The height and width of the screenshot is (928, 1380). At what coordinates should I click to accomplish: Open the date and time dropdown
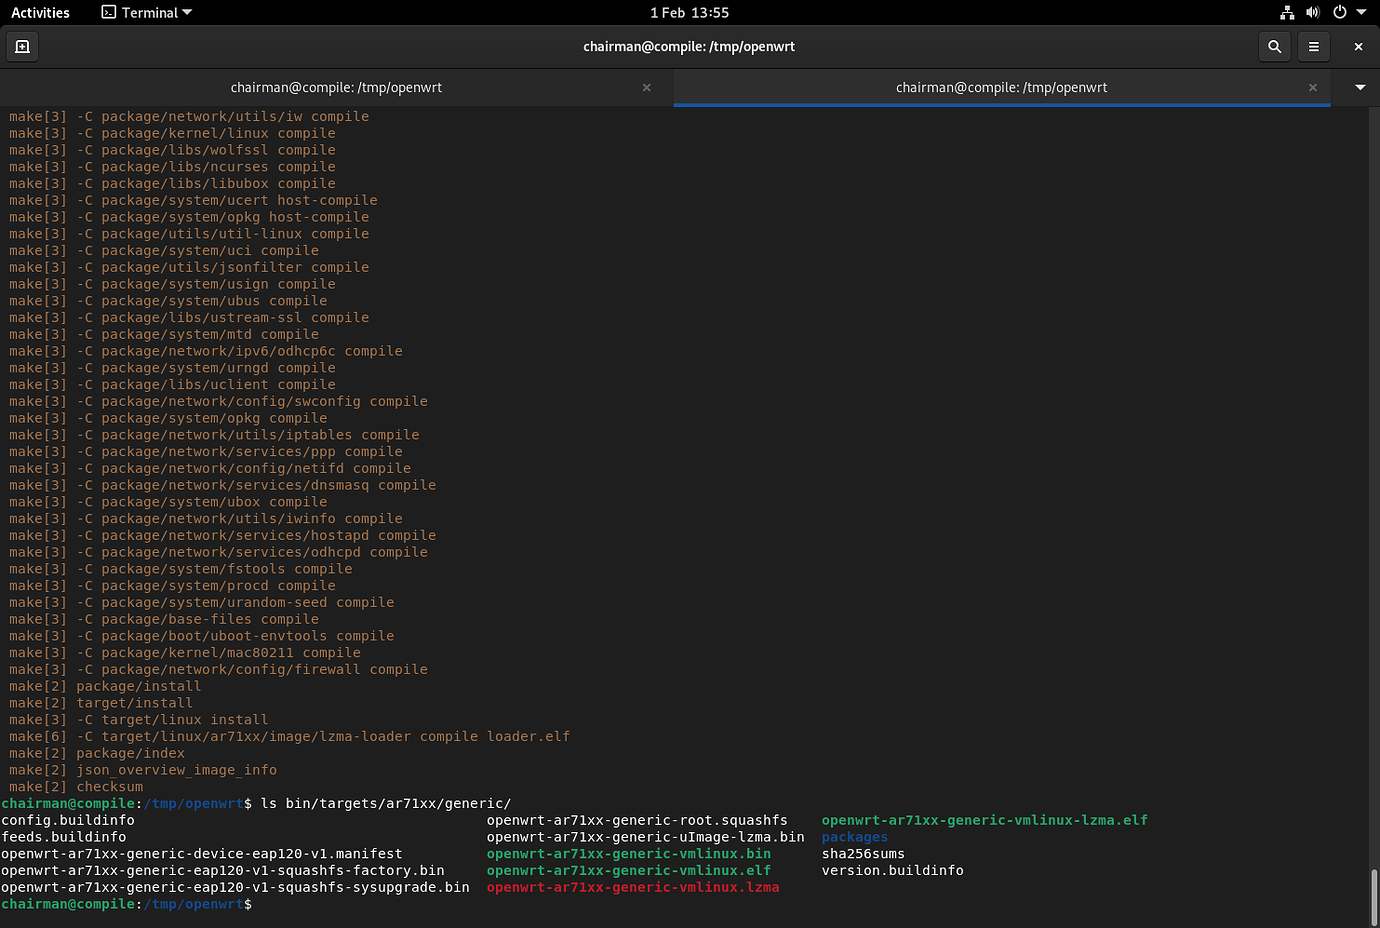point(689,12)
